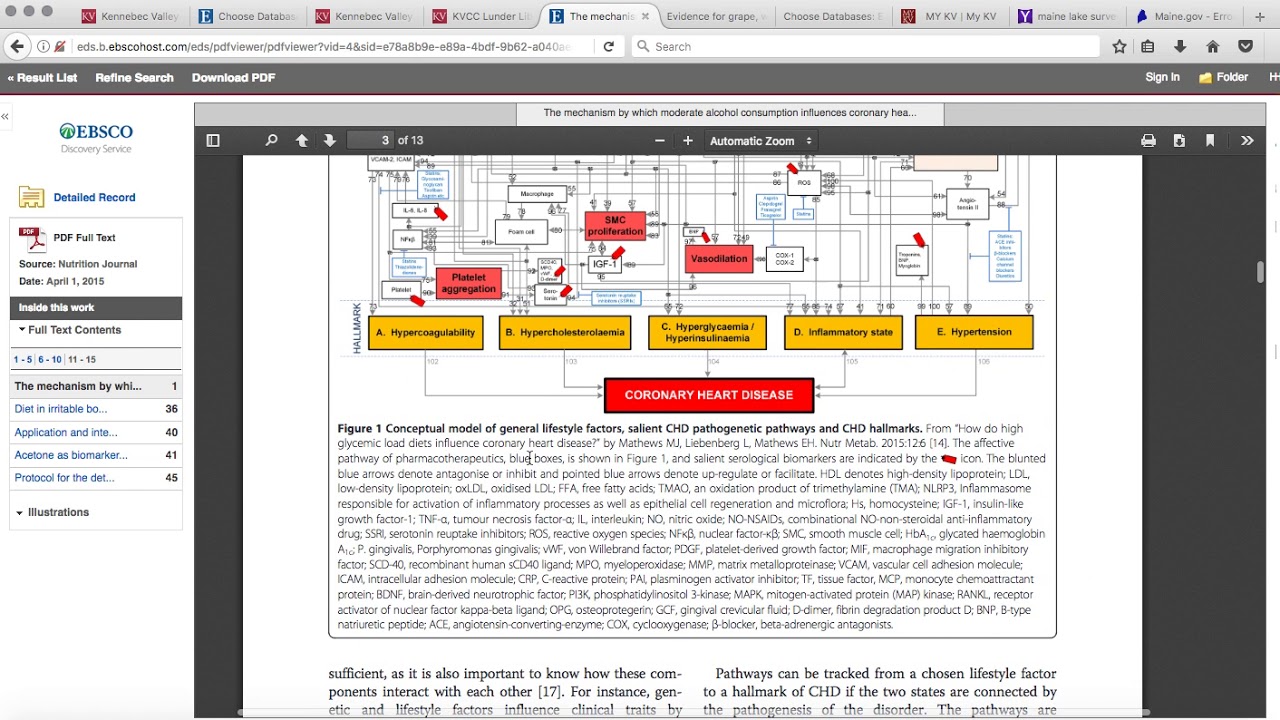Open the Pocket icon in the browser toolbar
This screenshot has width=1280, height=720.
pos(1245,46)
